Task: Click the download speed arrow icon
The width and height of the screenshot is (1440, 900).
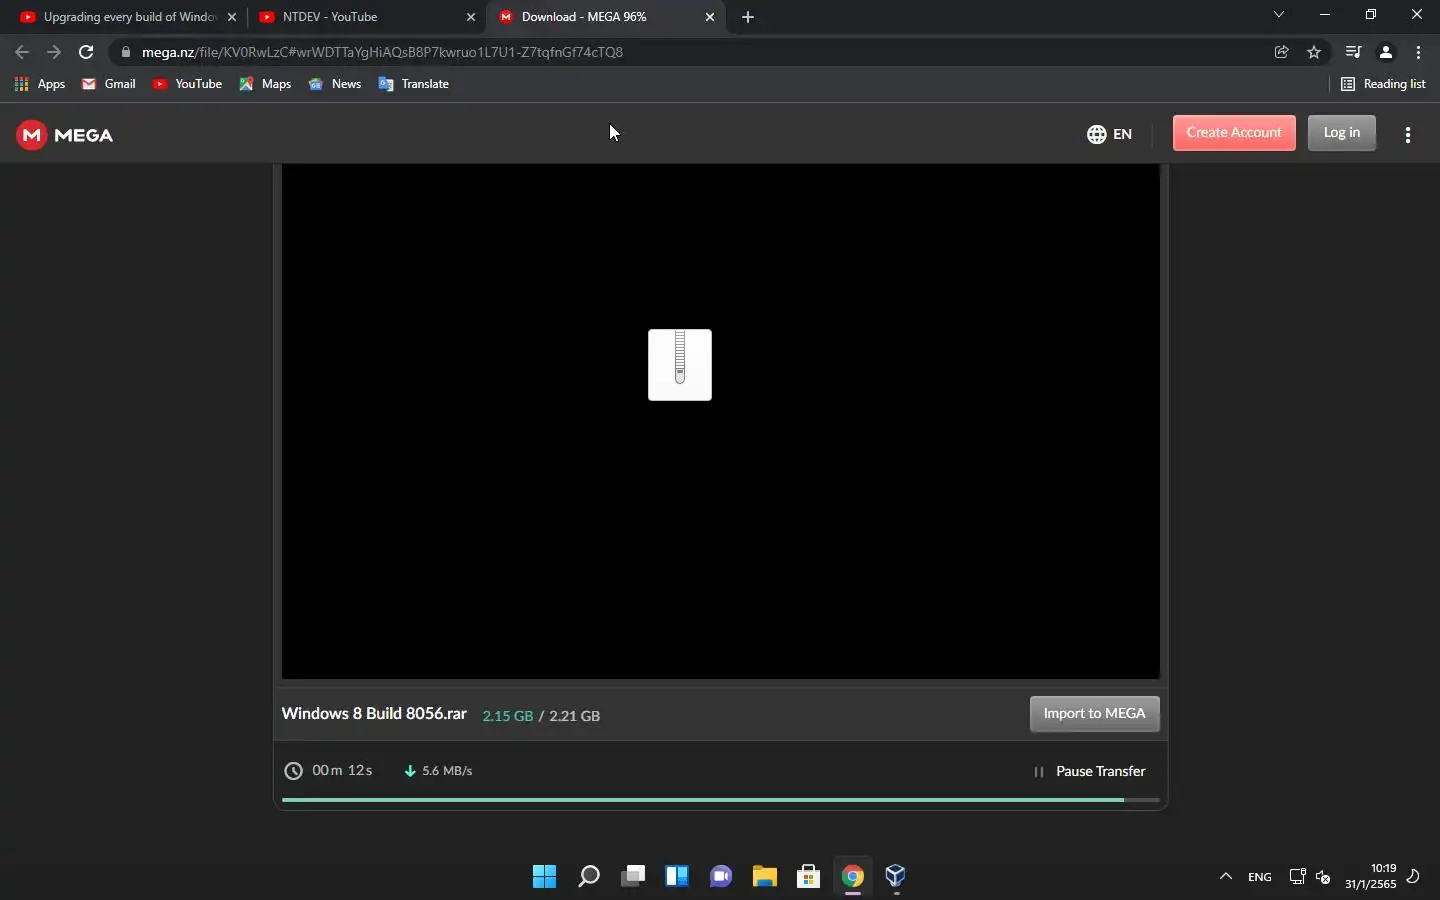Action: (410, 771)
